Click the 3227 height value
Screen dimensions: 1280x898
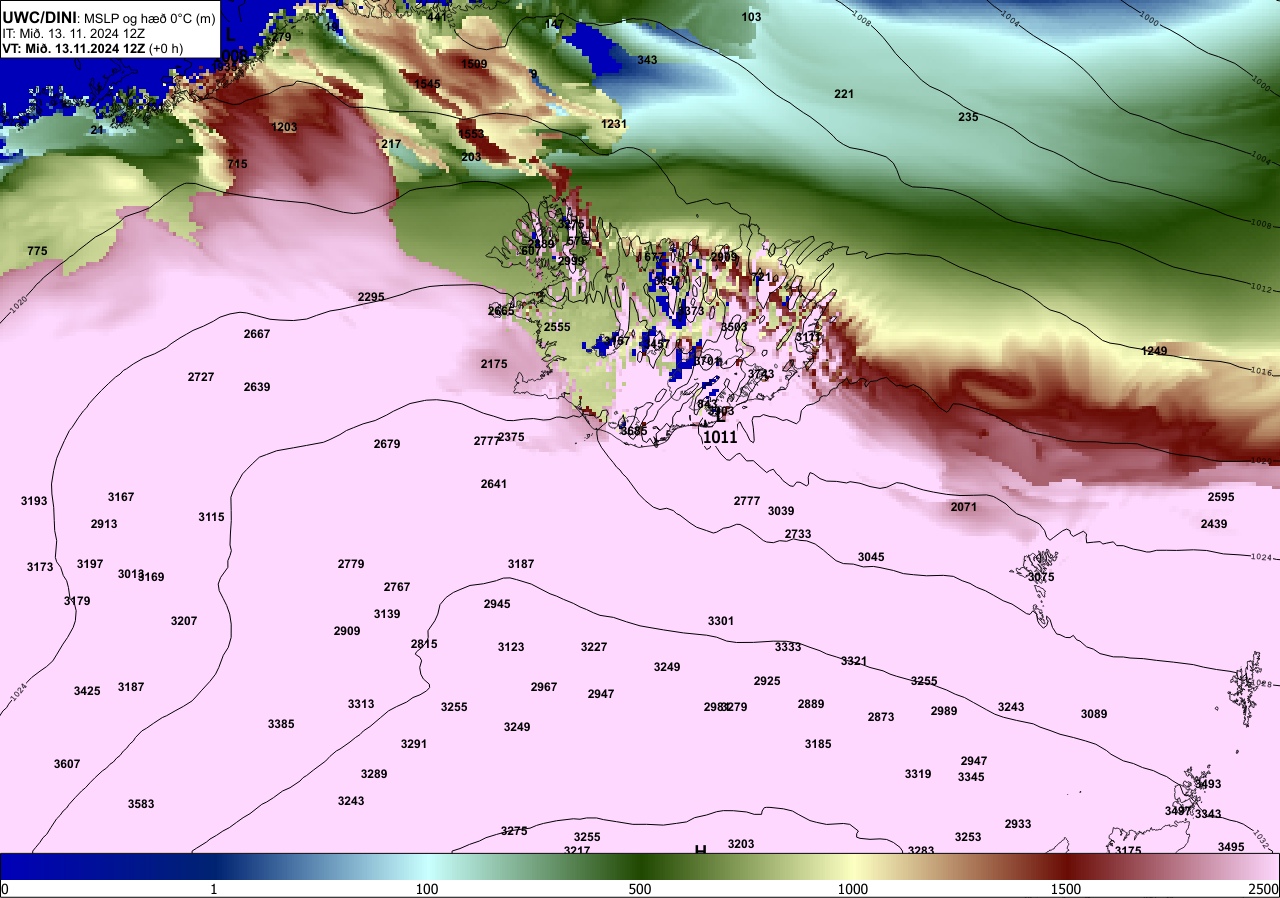(594, 647)
